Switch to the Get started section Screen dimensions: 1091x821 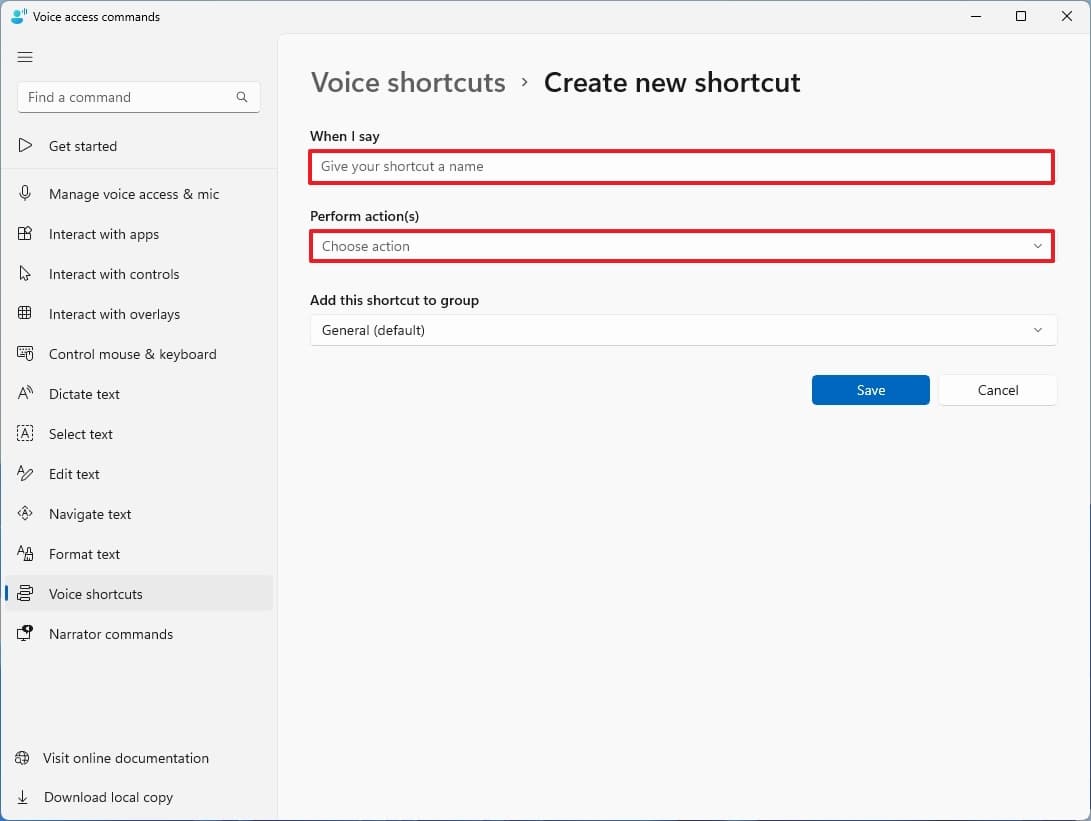(83, 146)
